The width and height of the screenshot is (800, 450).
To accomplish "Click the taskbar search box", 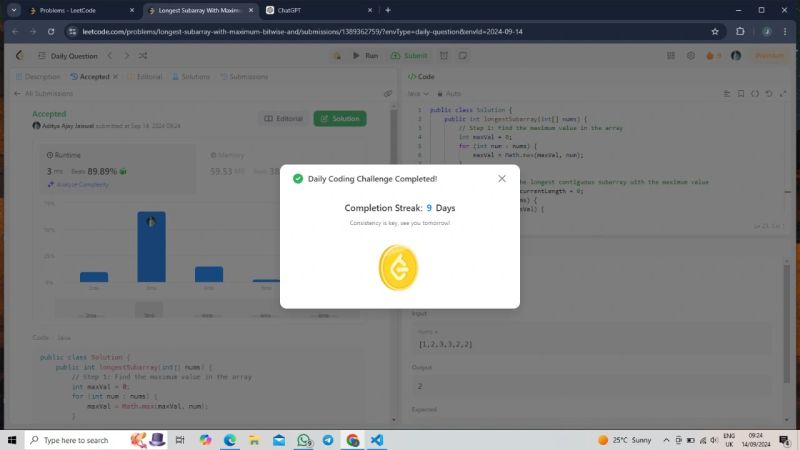I will tap(97, 440).
